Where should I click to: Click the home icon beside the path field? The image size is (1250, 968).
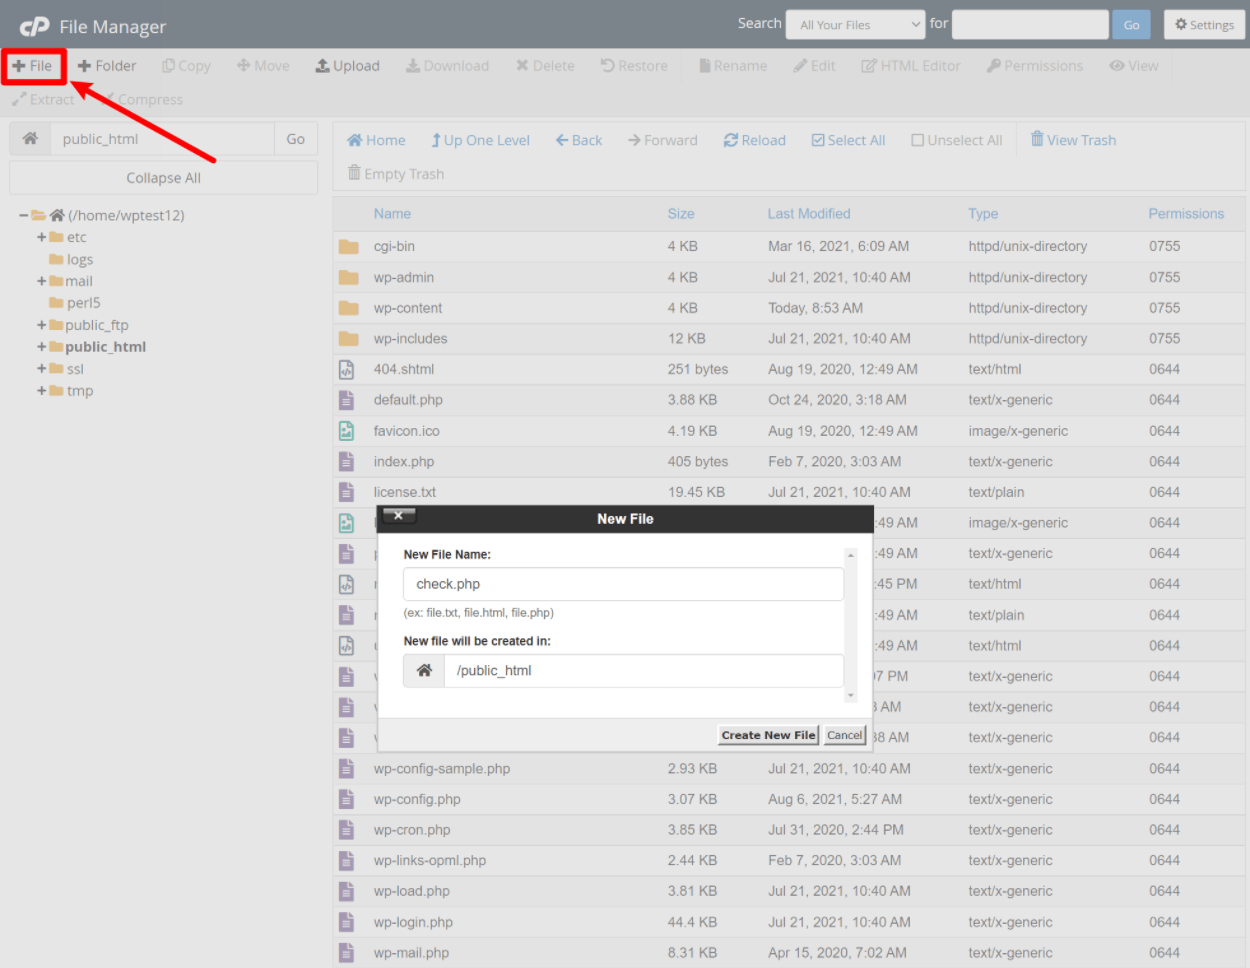click(x=30, y=139)
